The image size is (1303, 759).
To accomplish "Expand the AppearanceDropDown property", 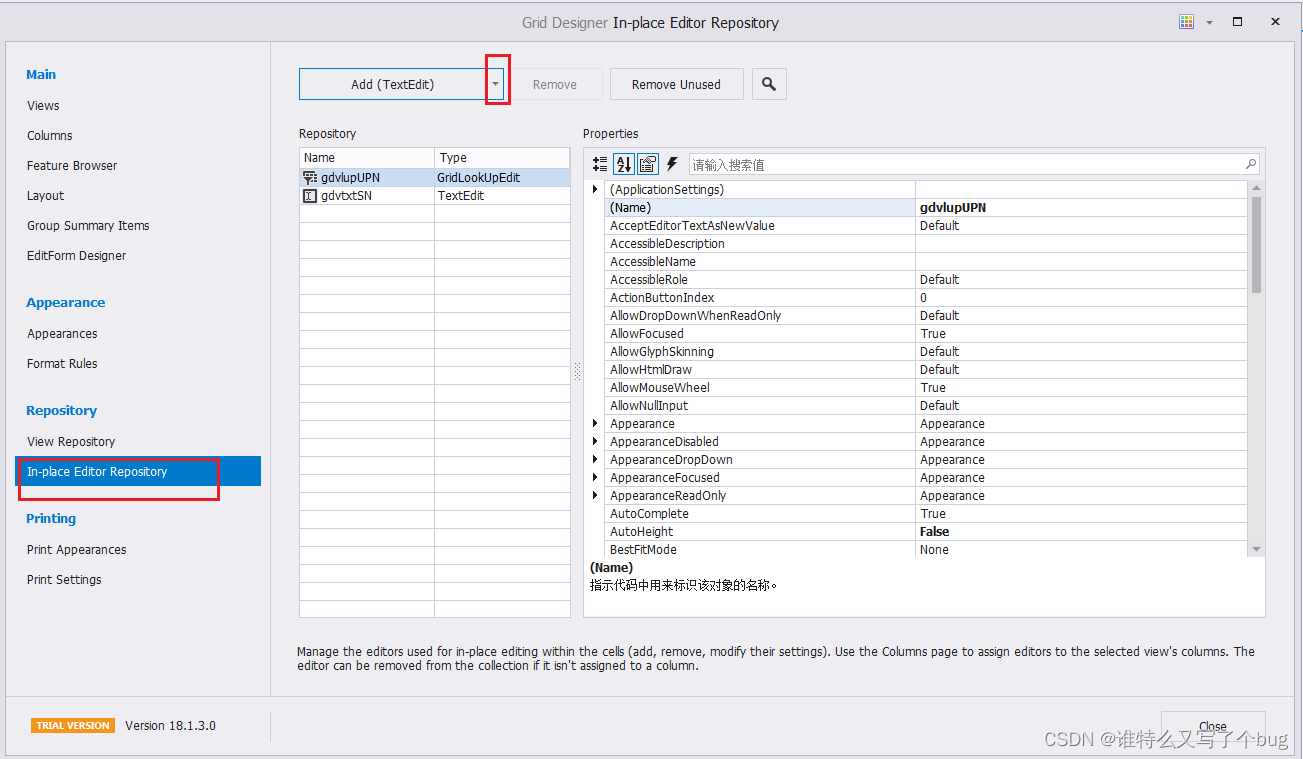I will click(x=595, y=459).
